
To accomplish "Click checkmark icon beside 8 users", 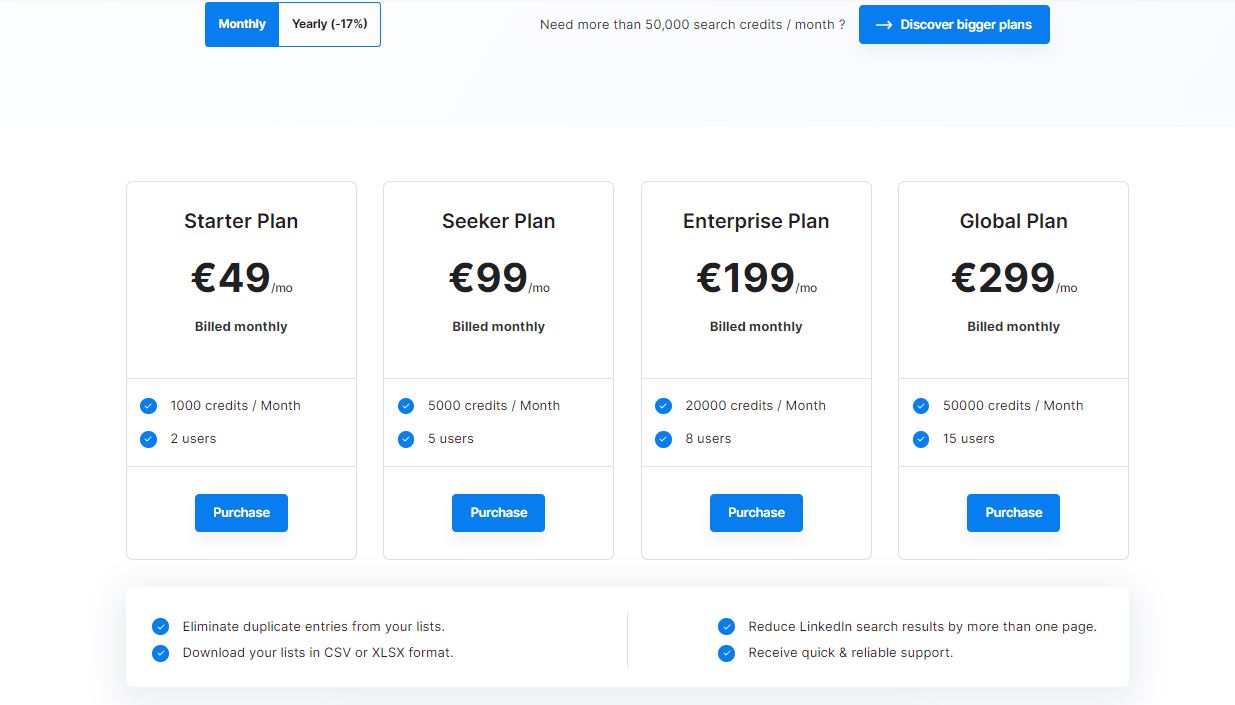I will pyautogui.click(x=663, y=439).
